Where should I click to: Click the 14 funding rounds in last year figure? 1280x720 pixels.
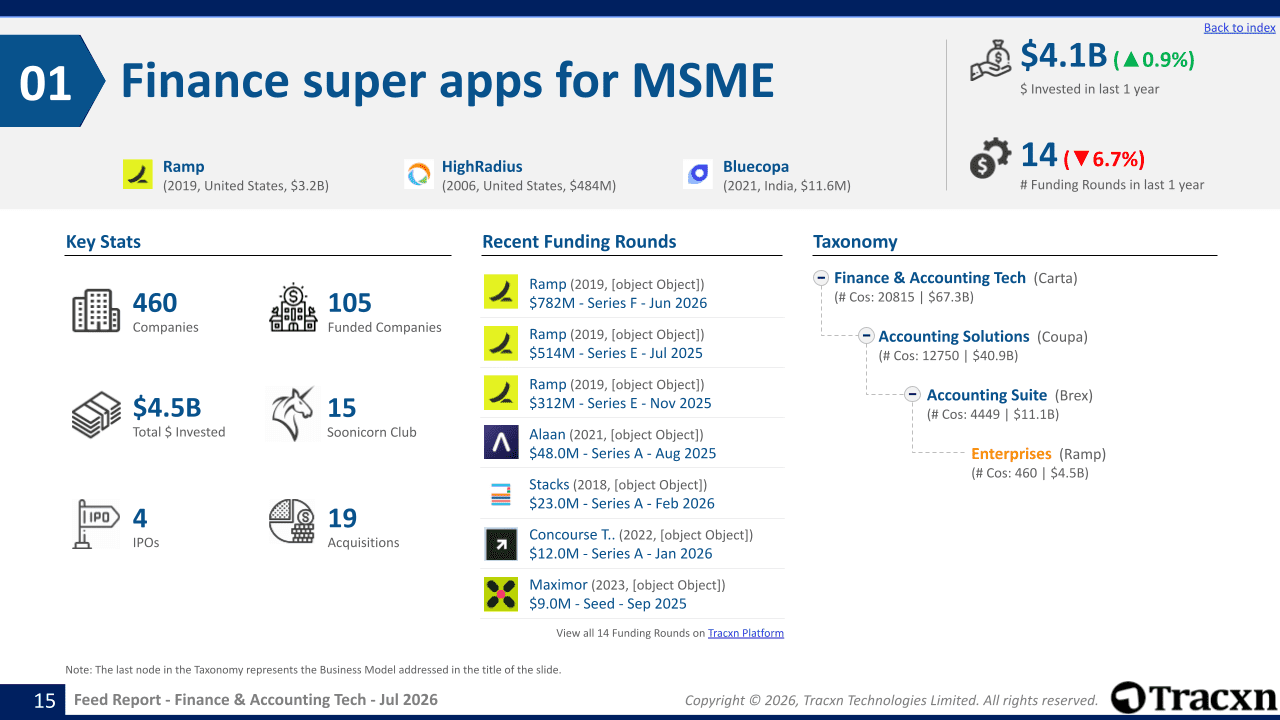[x=1039, y=154]
